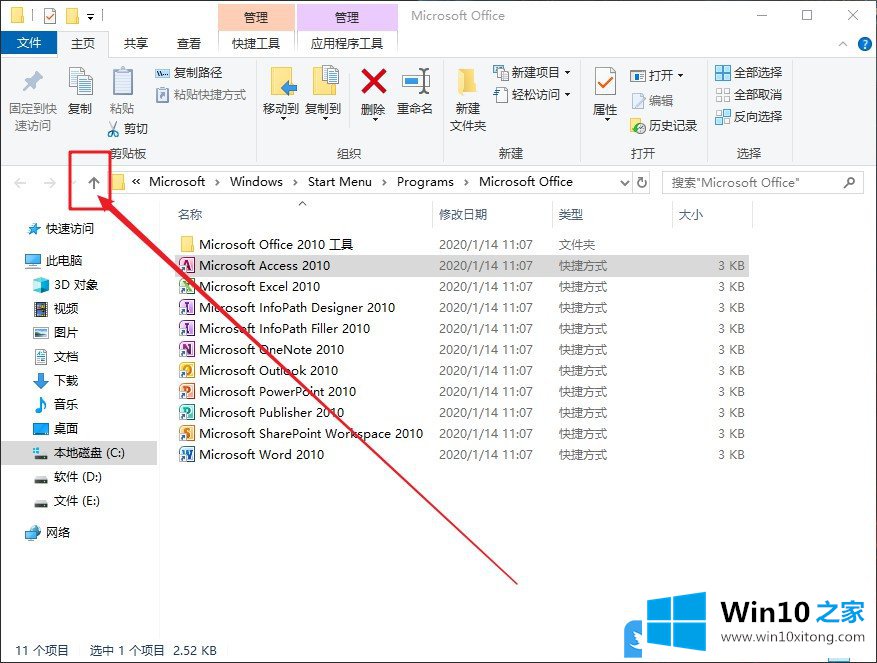Image resolution: width=877 pixels, height=663 pixels.
Task: Click the up-arrow navigation button
Action: click(93, 182)
